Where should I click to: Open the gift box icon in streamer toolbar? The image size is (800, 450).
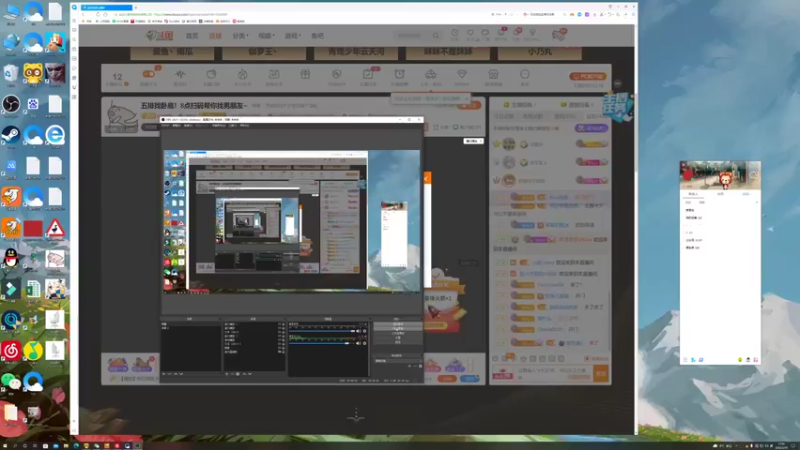[305, 74]
